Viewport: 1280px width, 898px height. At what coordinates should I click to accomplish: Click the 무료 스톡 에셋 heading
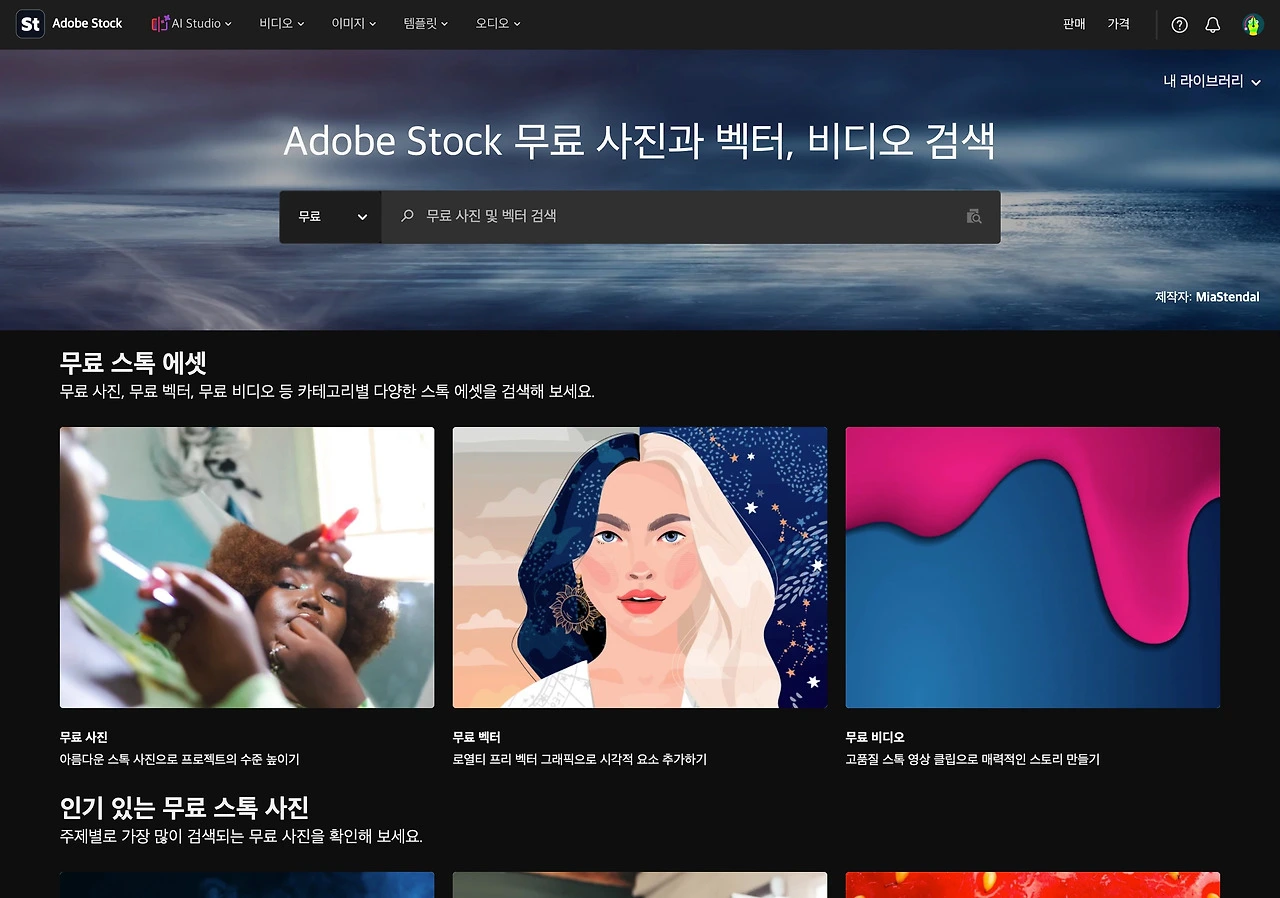[x=133, y=362]
